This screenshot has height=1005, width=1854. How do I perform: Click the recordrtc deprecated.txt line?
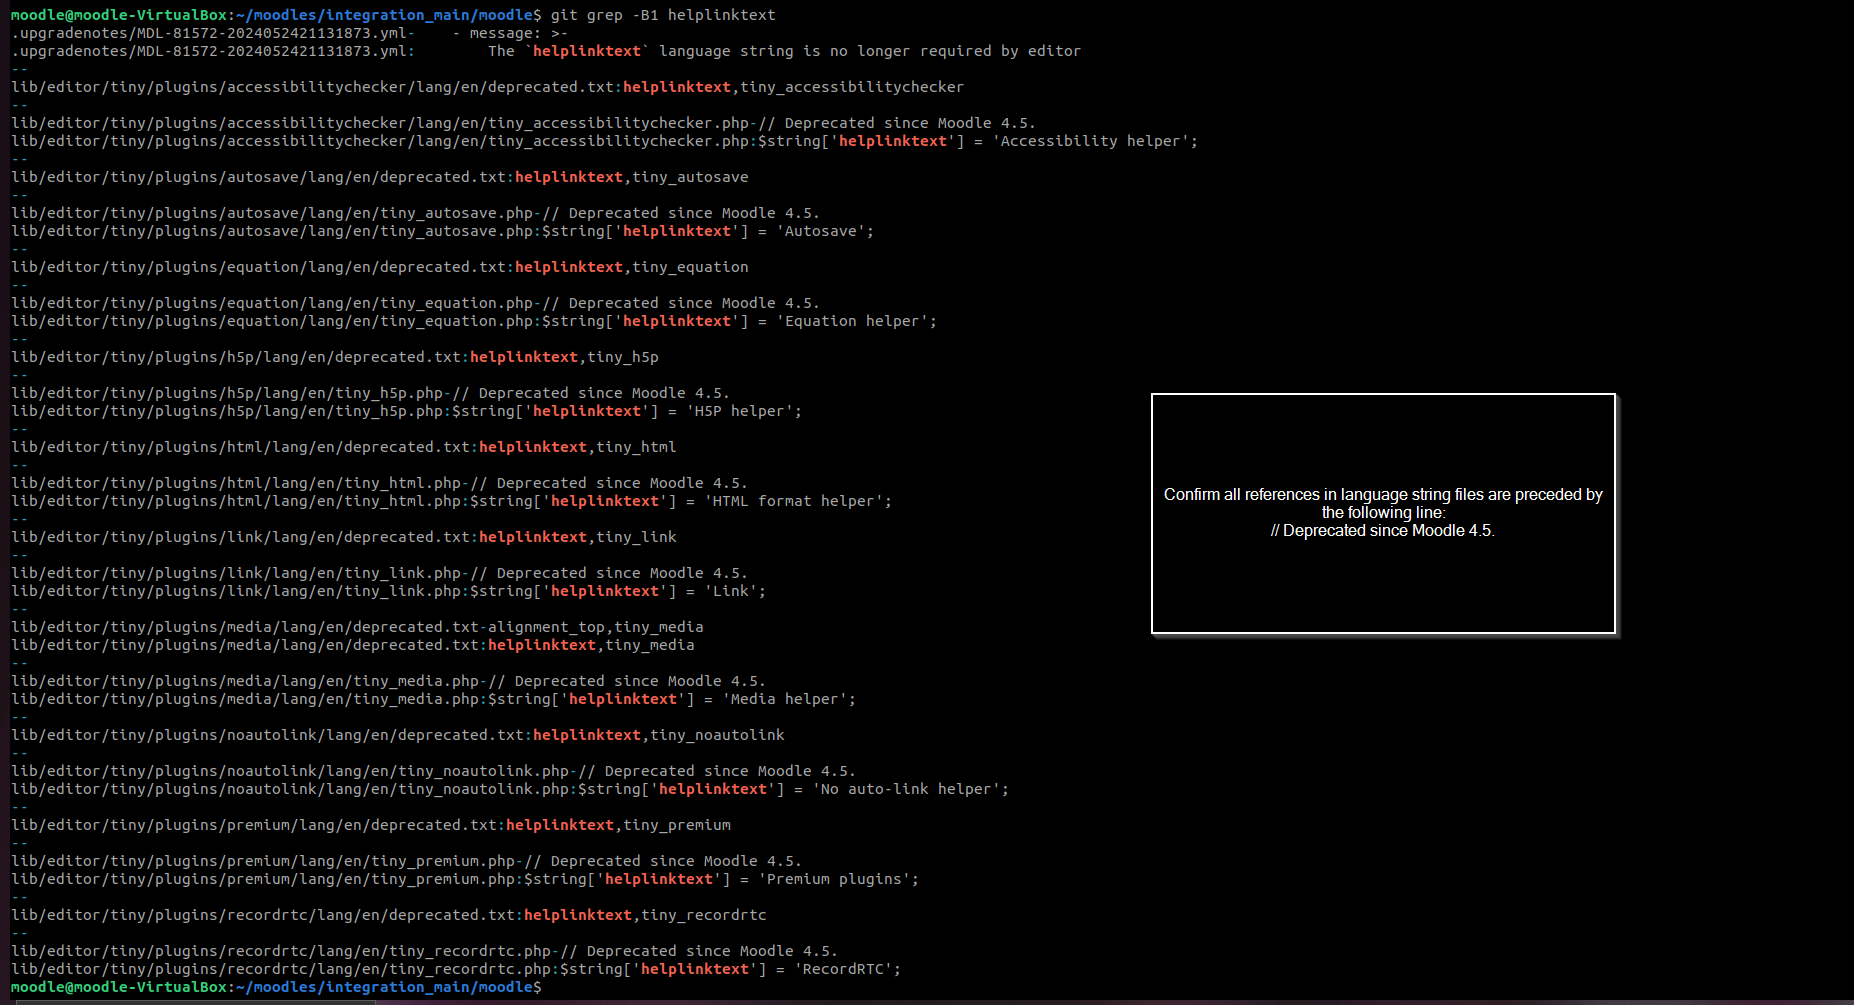coord(389,915)
